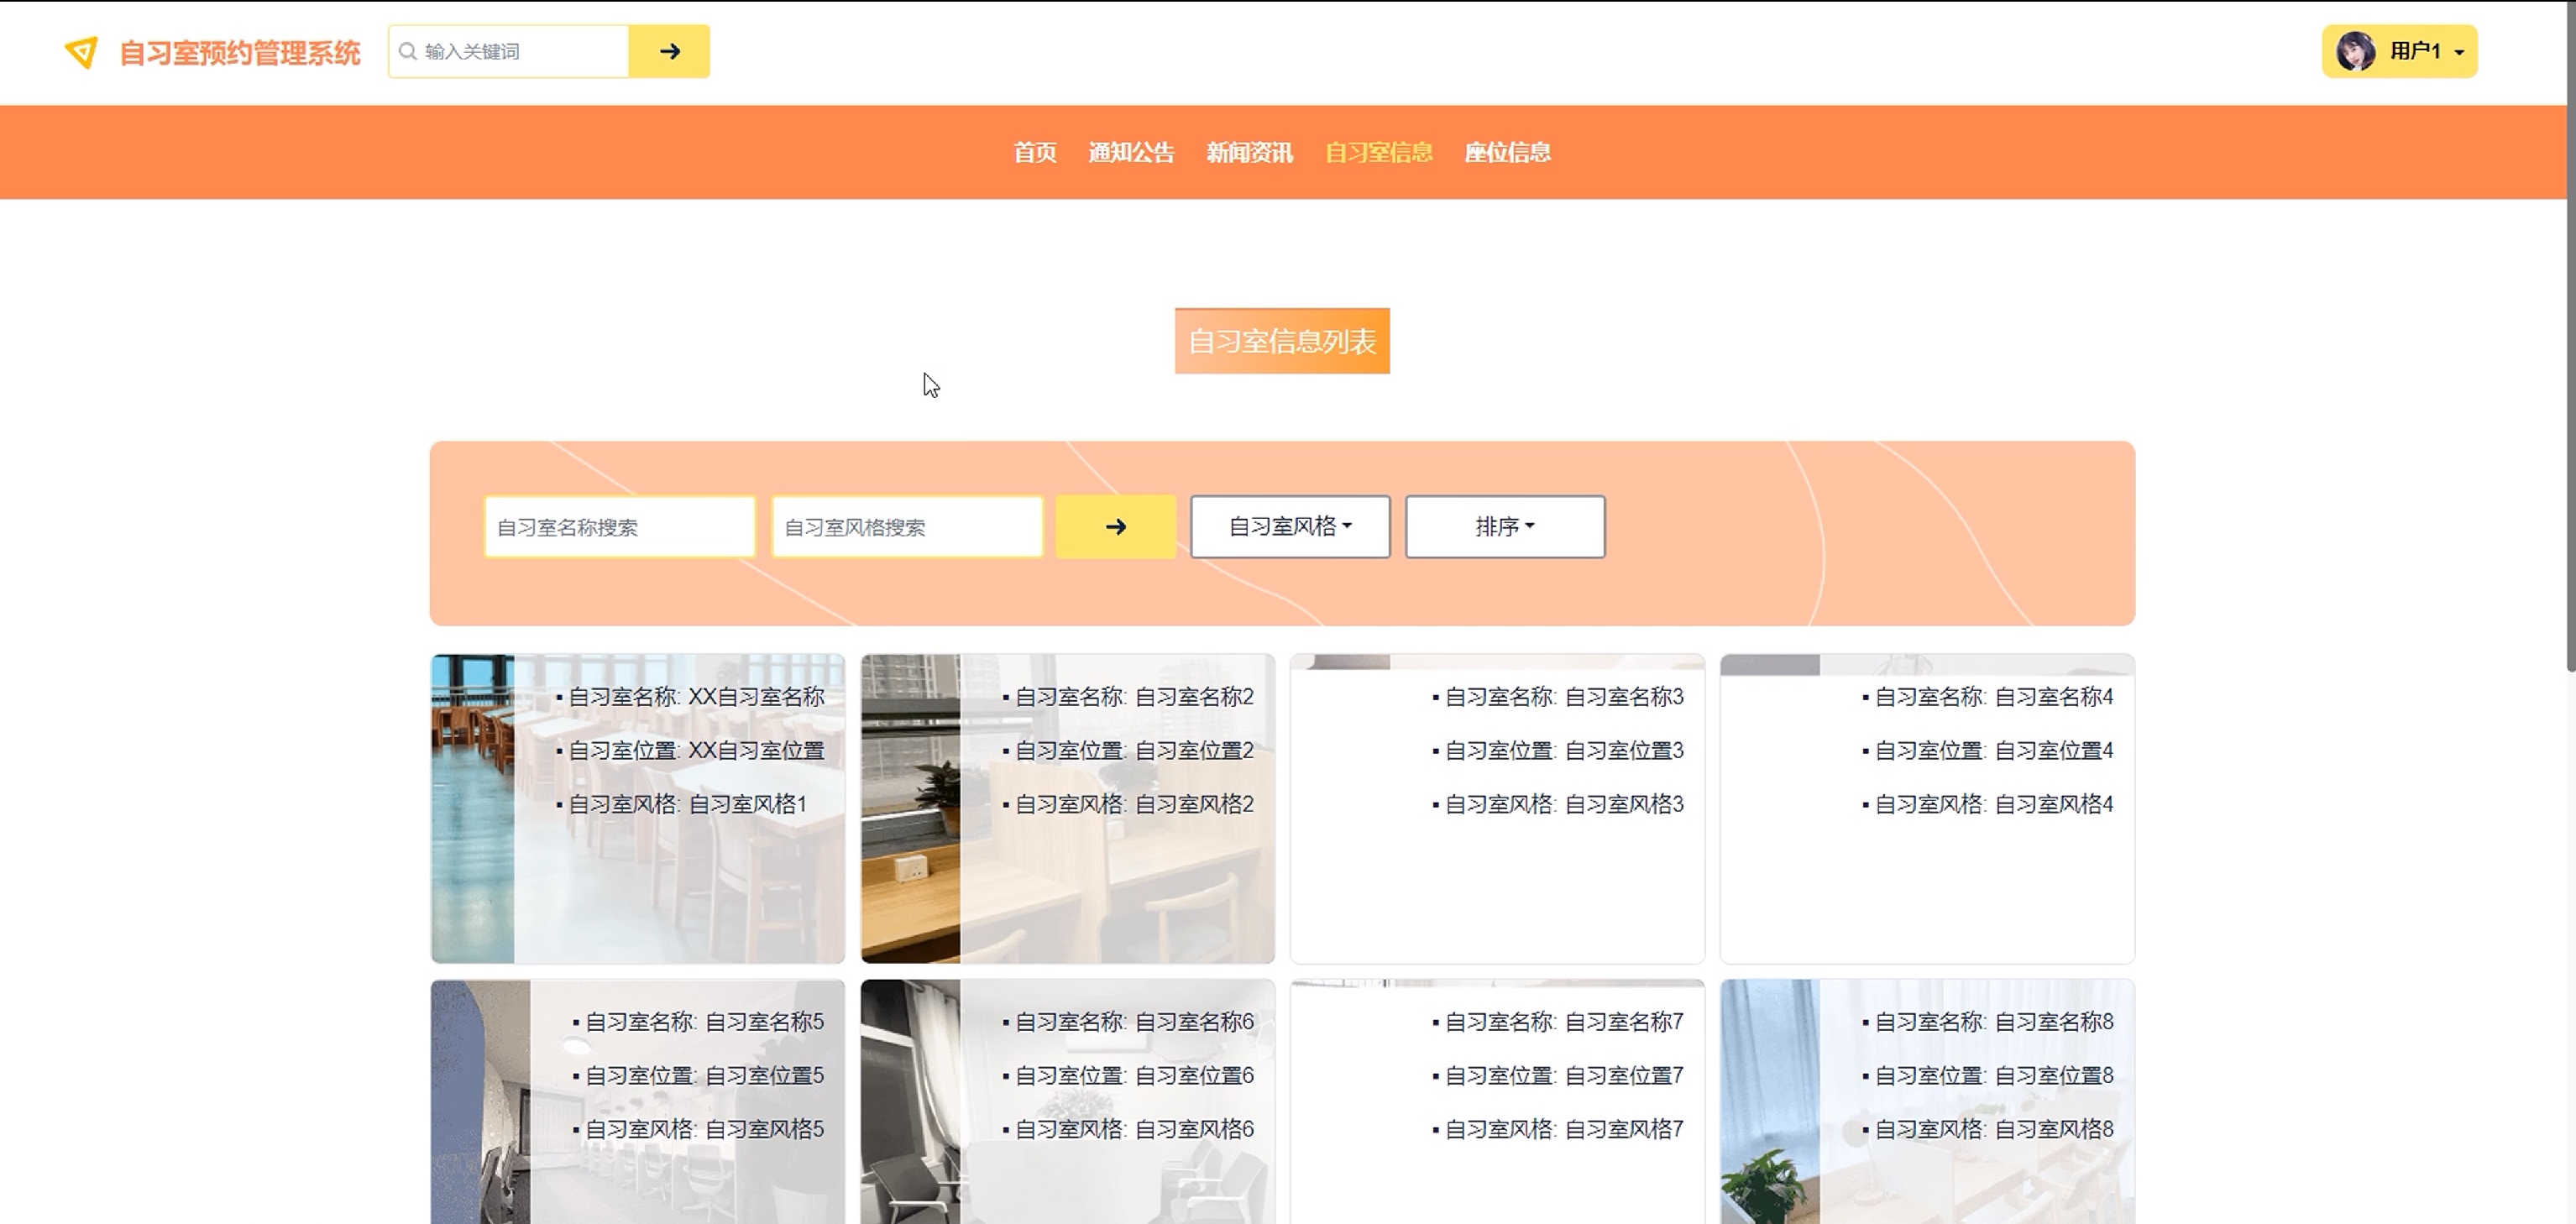Select the 自习室信息 nav item
2576x1224 pixels.
tap(1378, 152)
